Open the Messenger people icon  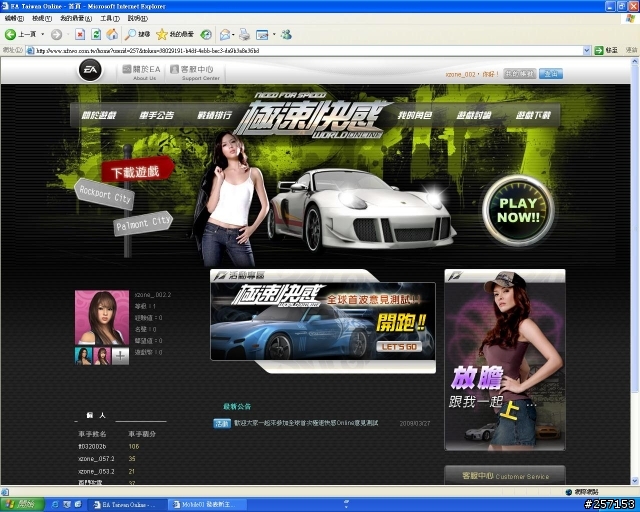(x=287, y=35)
